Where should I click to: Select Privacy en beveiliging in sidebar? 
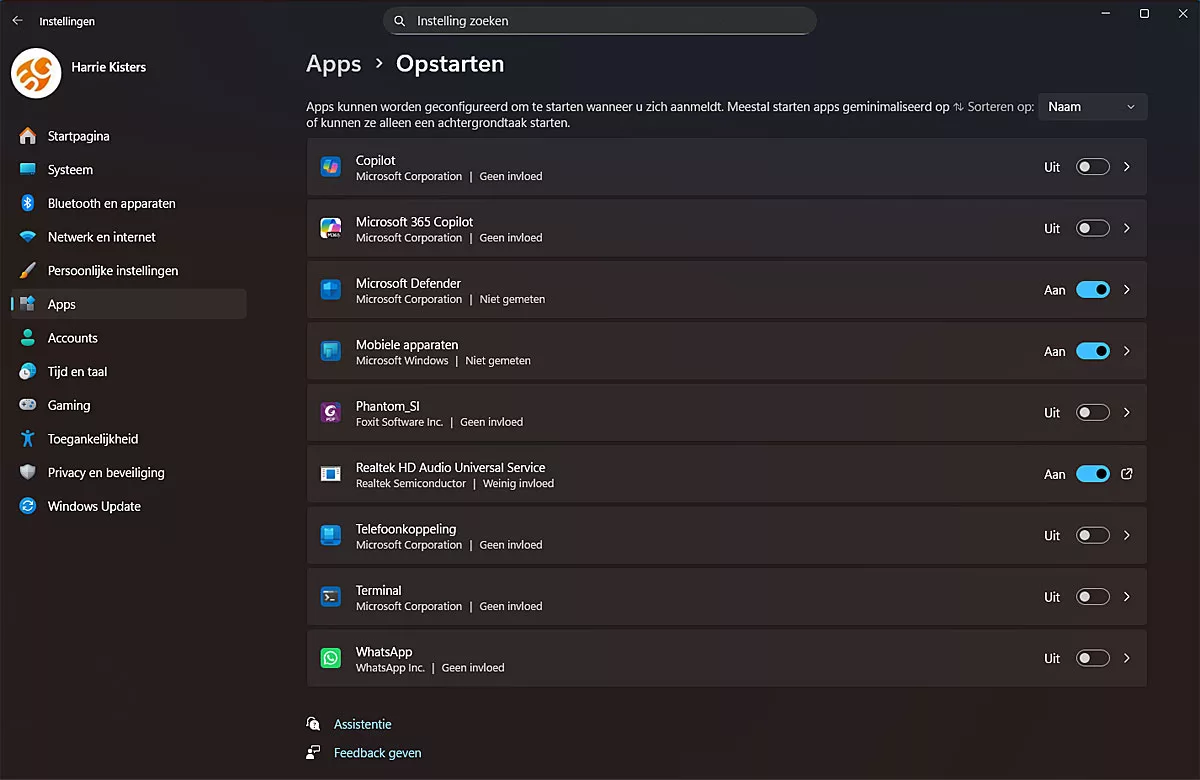104,472
